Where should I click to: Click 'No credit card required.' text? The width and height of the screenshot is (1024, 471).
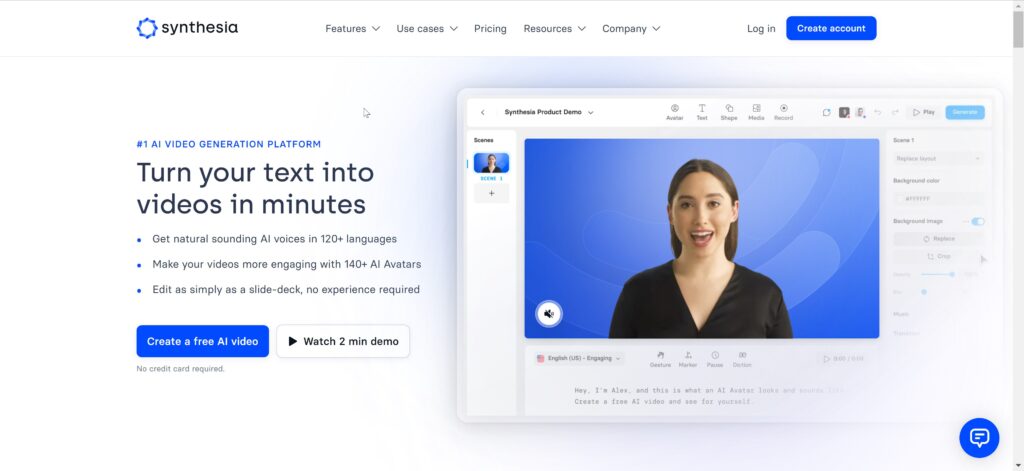tap(180, 369)
